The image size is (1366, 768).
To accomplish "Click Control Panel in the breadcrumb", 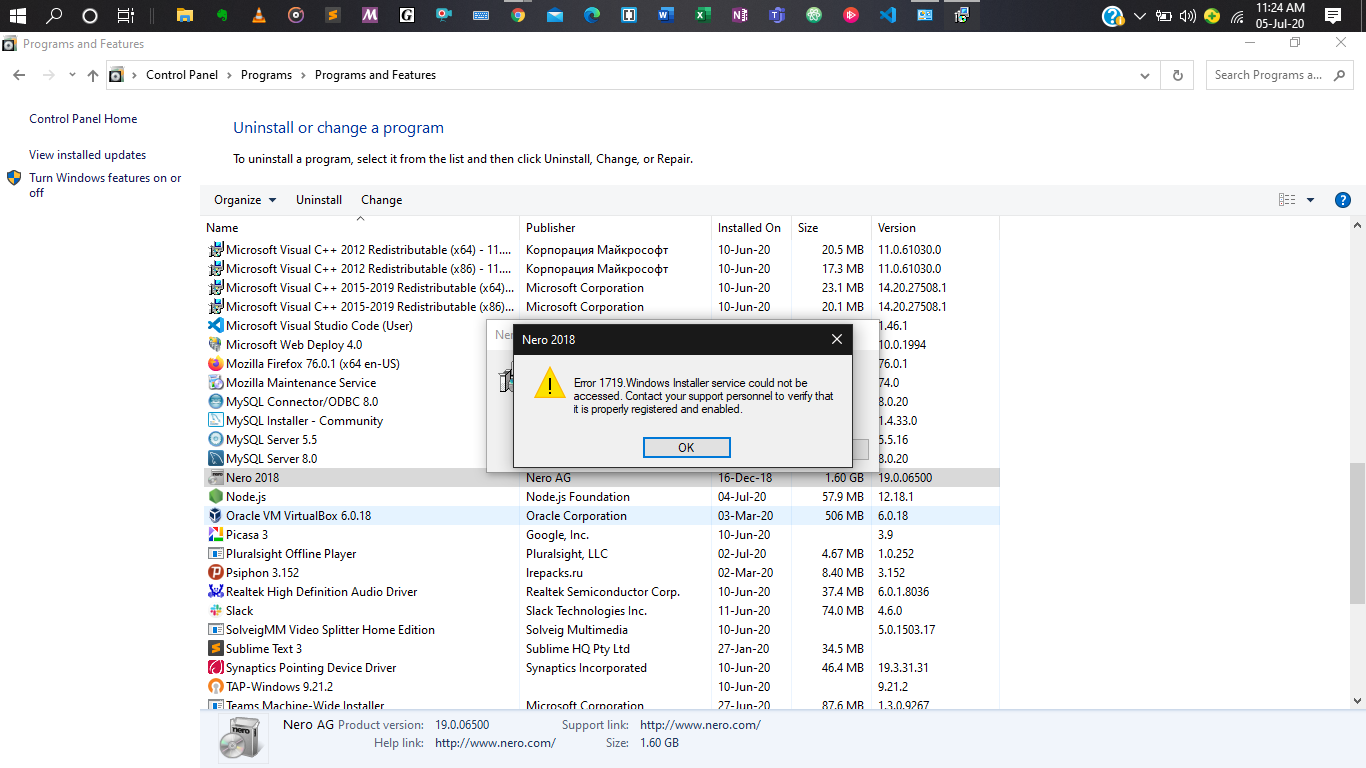I will click(182, 75).
